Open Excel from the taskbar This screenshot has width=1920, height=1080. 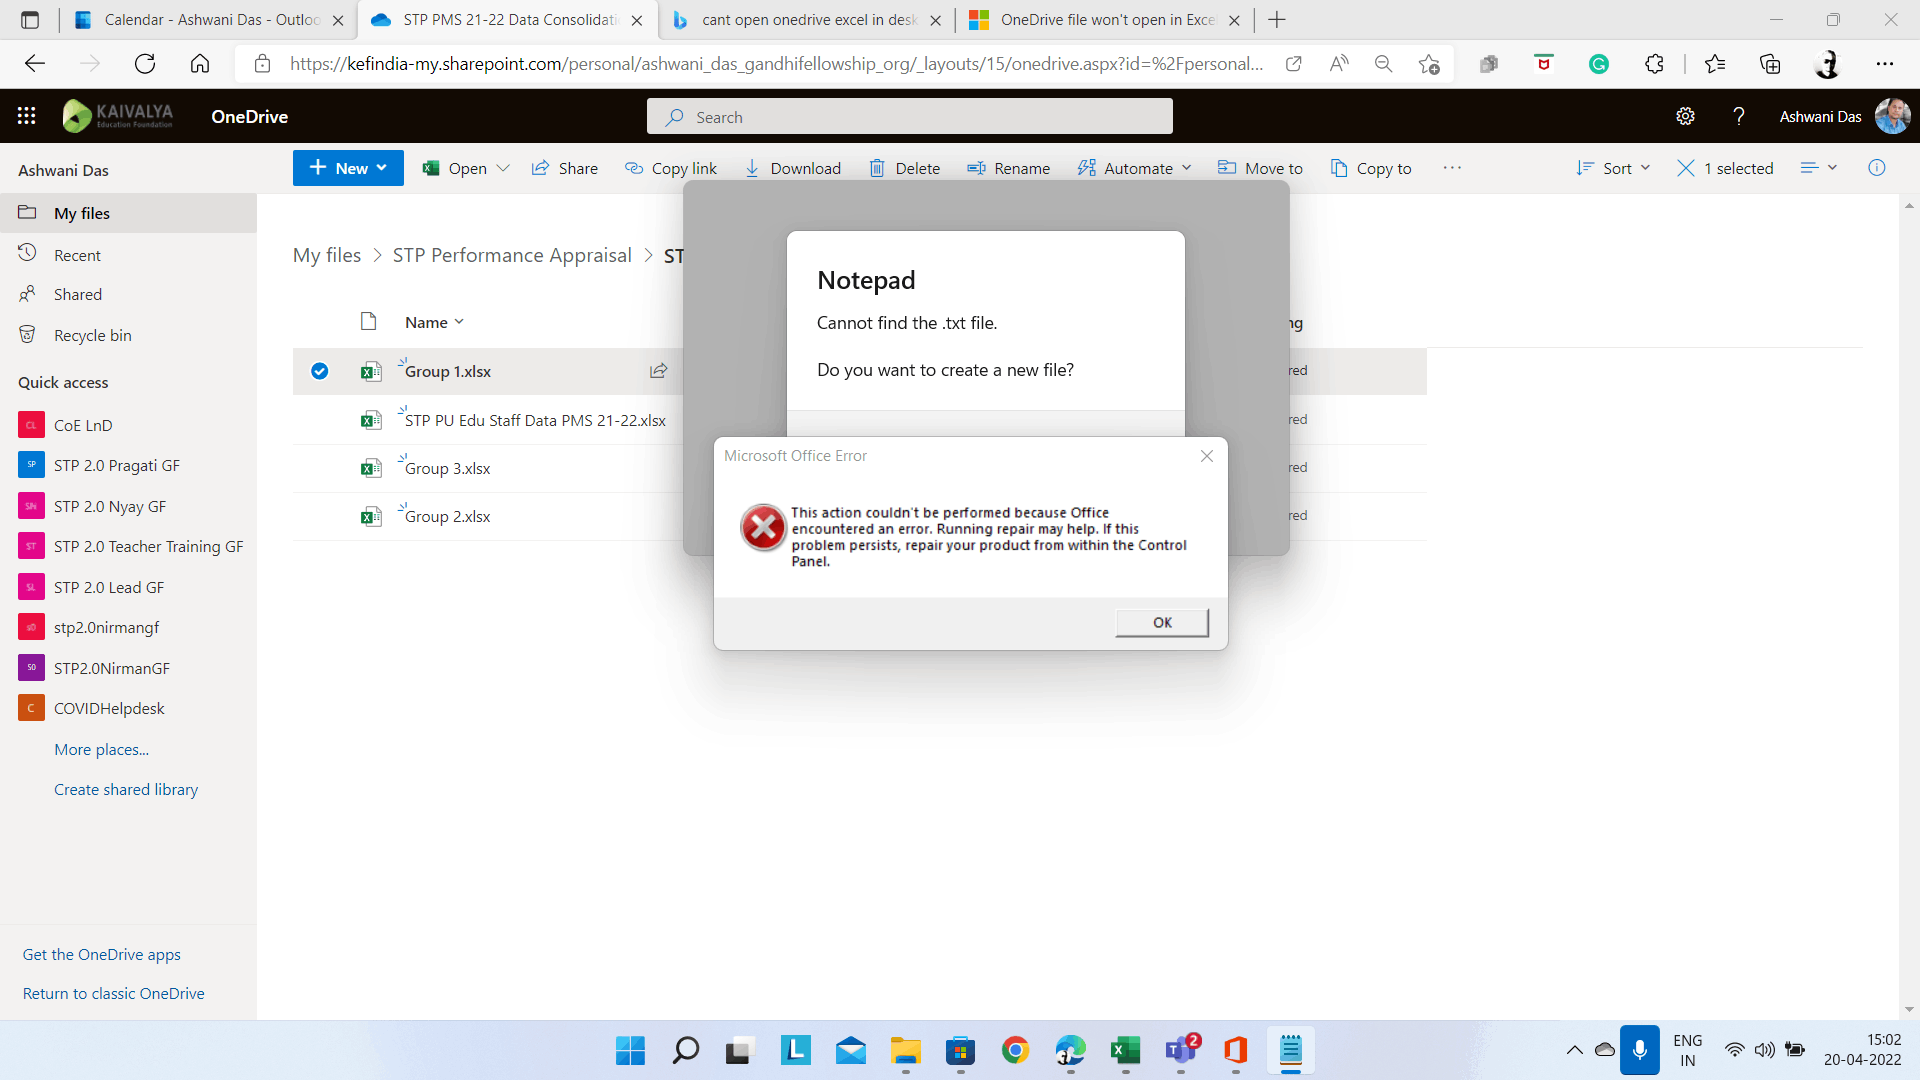[1125, 1050]
